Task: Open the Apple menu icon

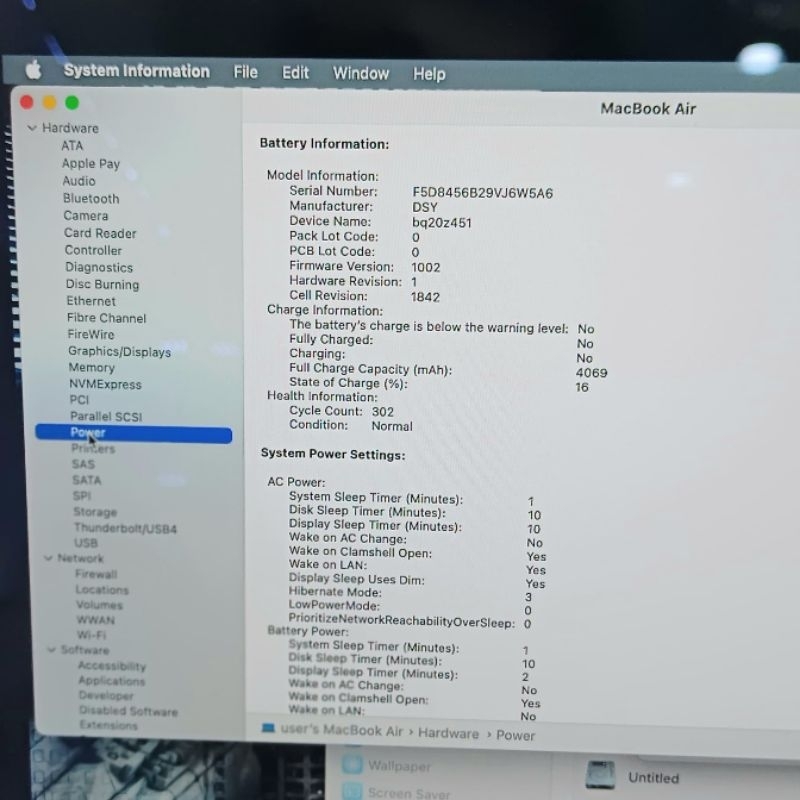Action: click(x=33, y=70)
